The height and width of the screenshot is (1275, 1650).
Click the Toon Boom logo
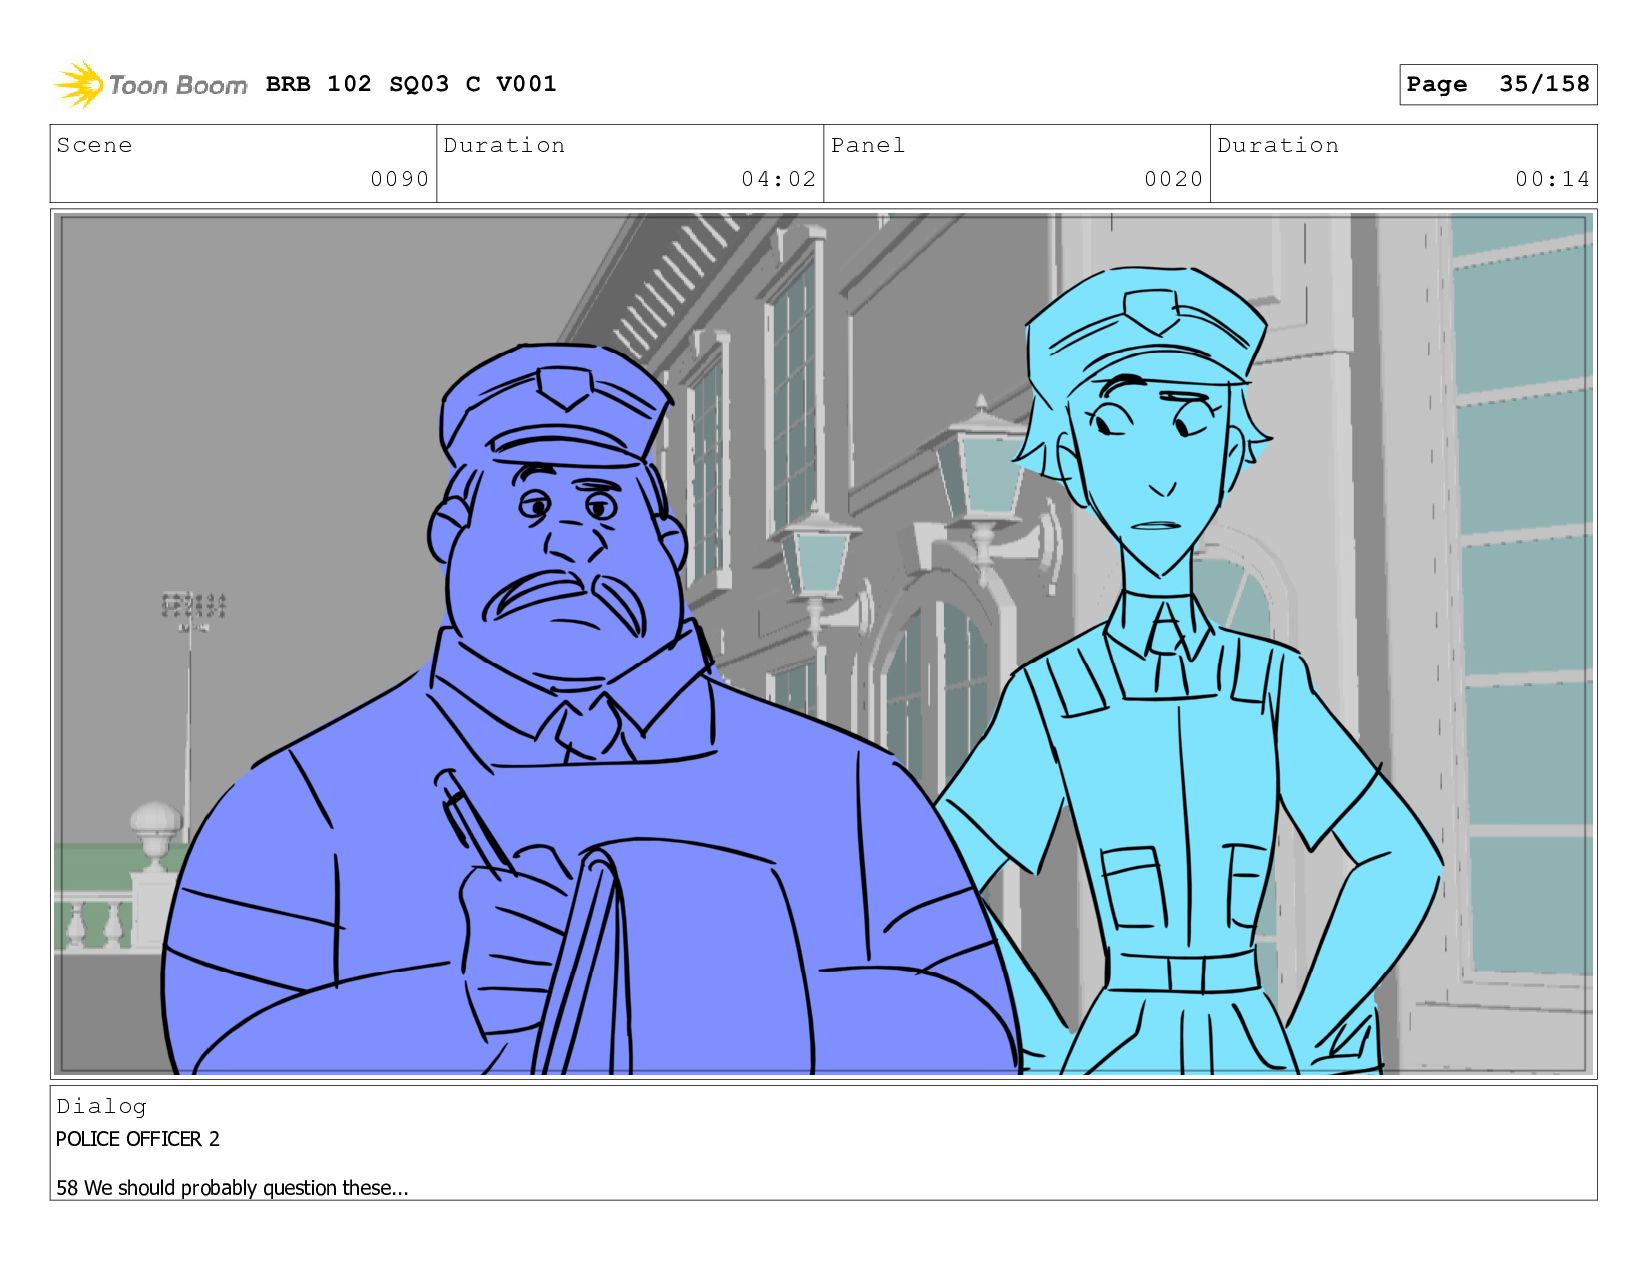point(150,85)
